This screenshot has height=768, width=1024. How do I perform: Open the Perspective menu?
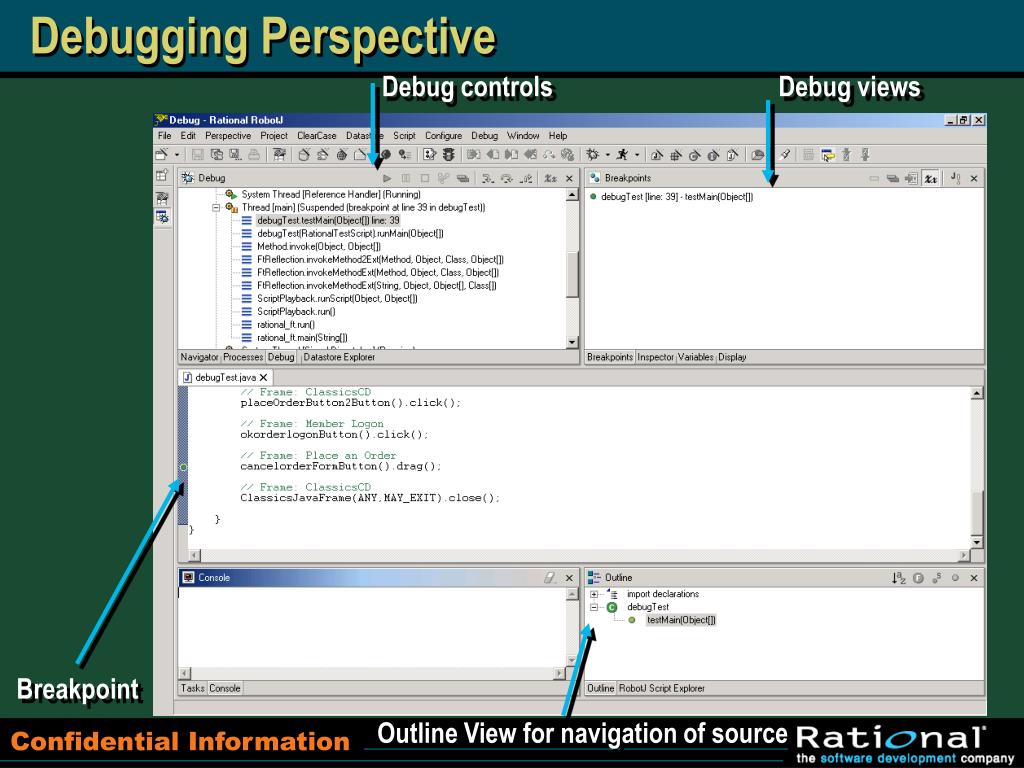tap(228, 136)
